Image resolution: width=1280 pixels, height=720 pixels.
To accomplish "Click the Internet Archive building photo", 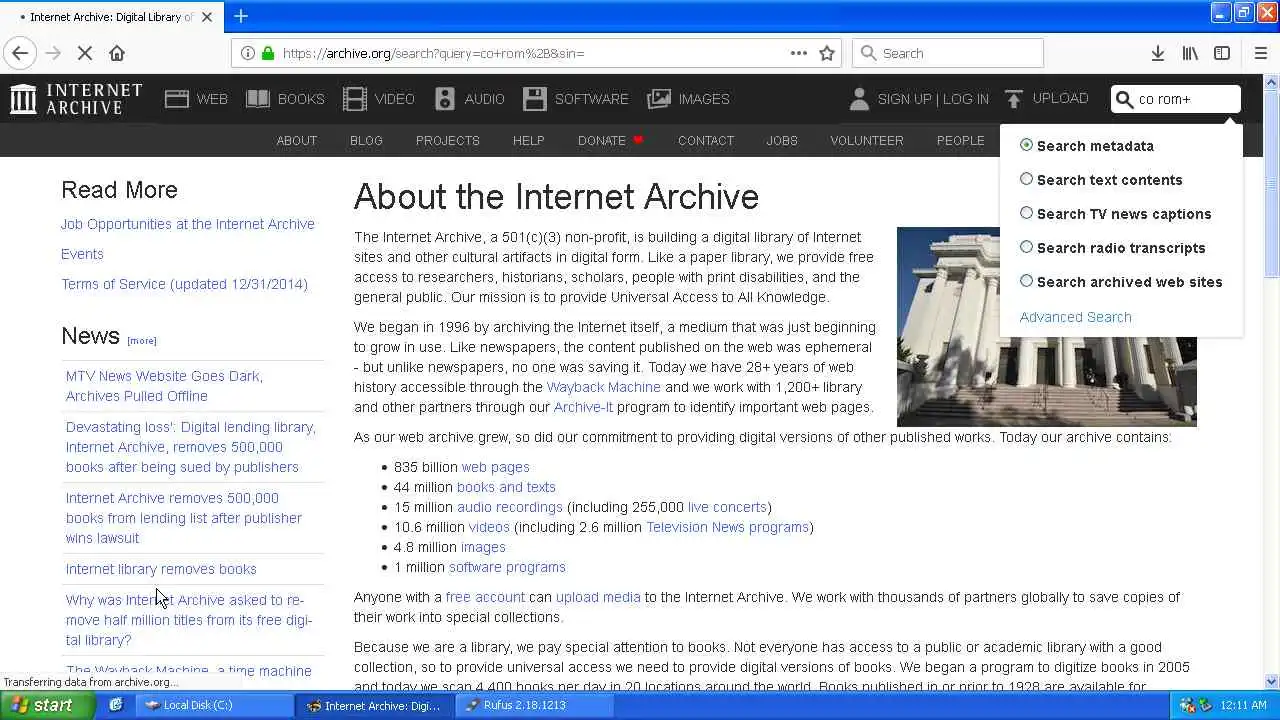I will tap(1046, 327).
